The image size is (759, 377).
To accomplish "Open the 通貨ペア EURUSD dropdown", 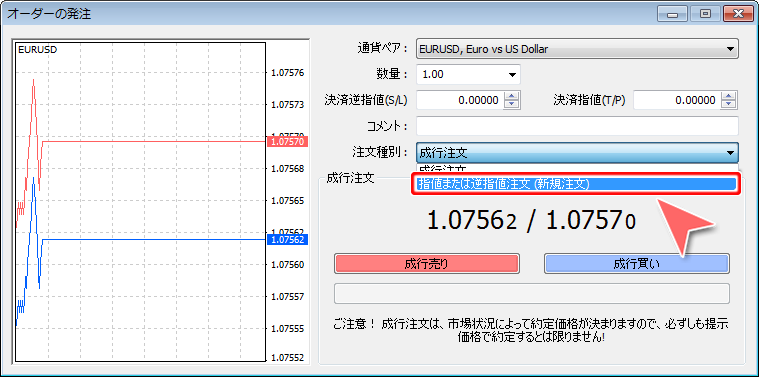I will (577, 48).
